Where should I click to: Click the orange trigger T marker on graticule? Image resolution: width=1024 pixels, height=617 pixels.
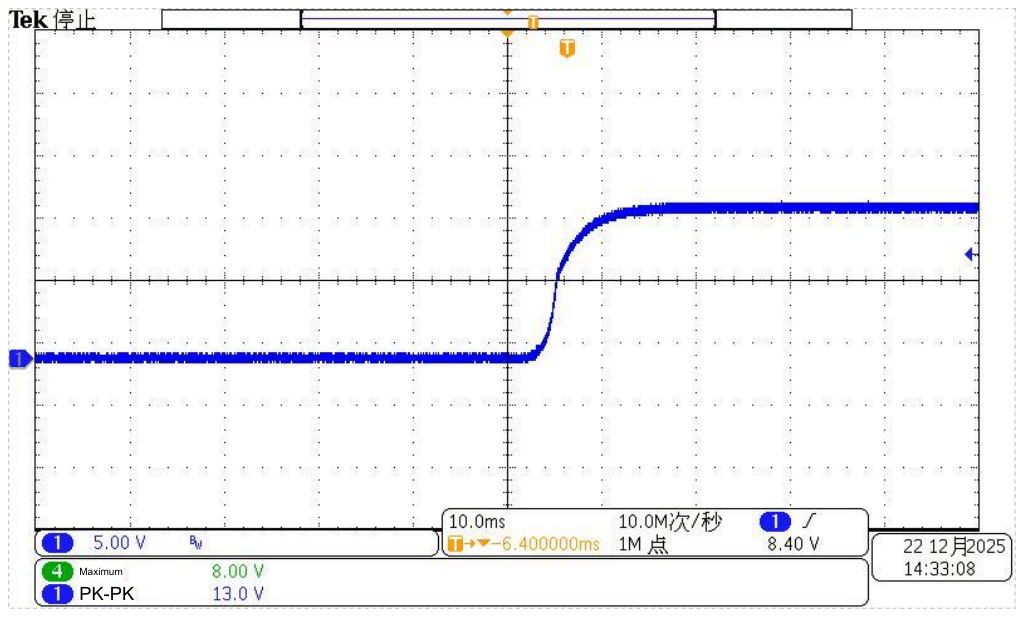point(567,48)
